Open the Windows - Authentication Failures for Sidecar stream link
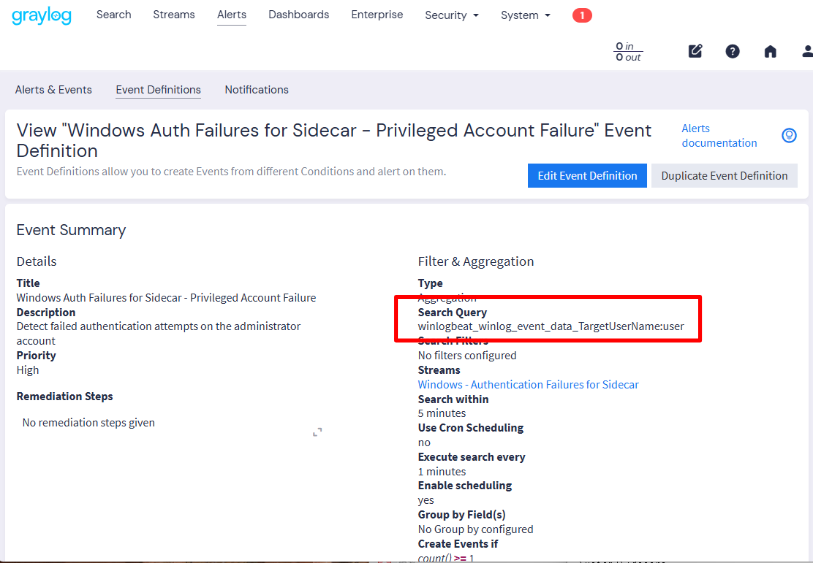 (528, 385)
